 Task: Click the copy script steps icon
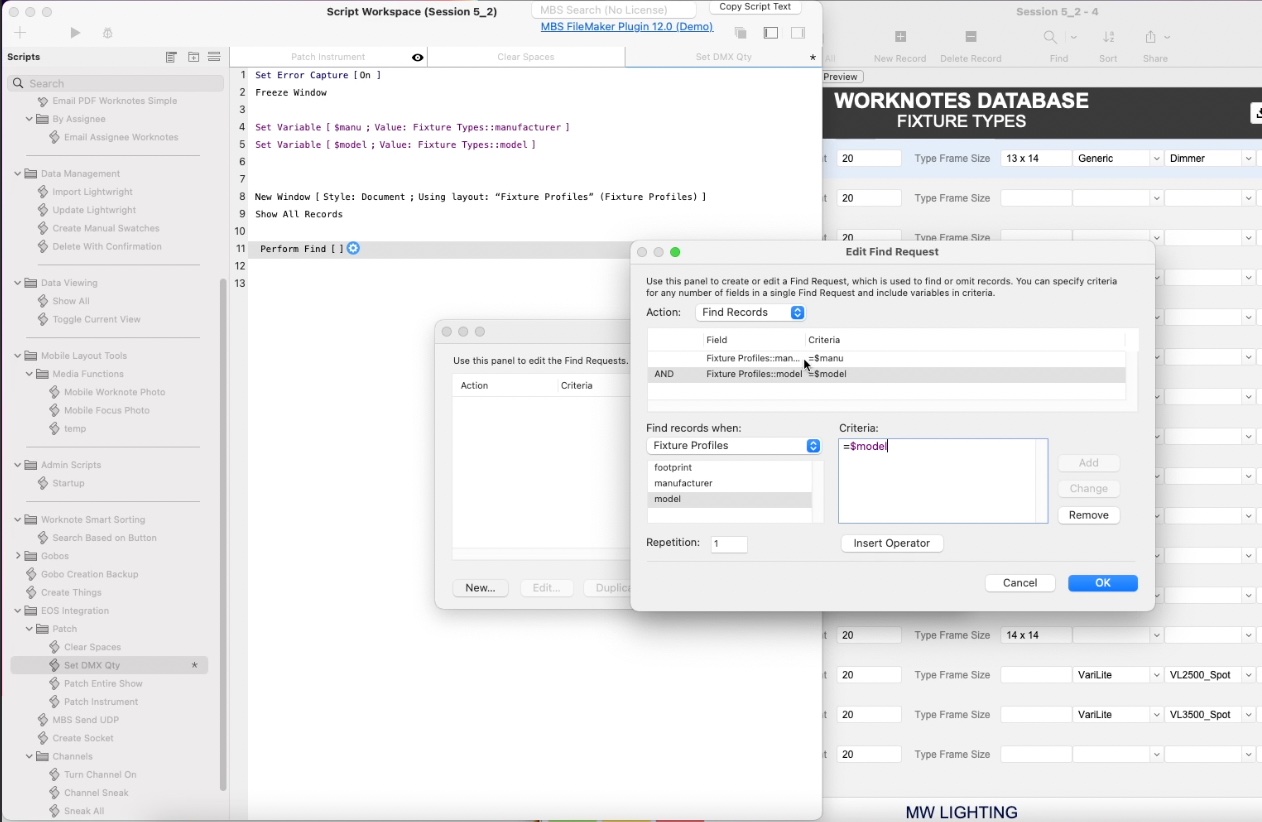click(741, 33)
